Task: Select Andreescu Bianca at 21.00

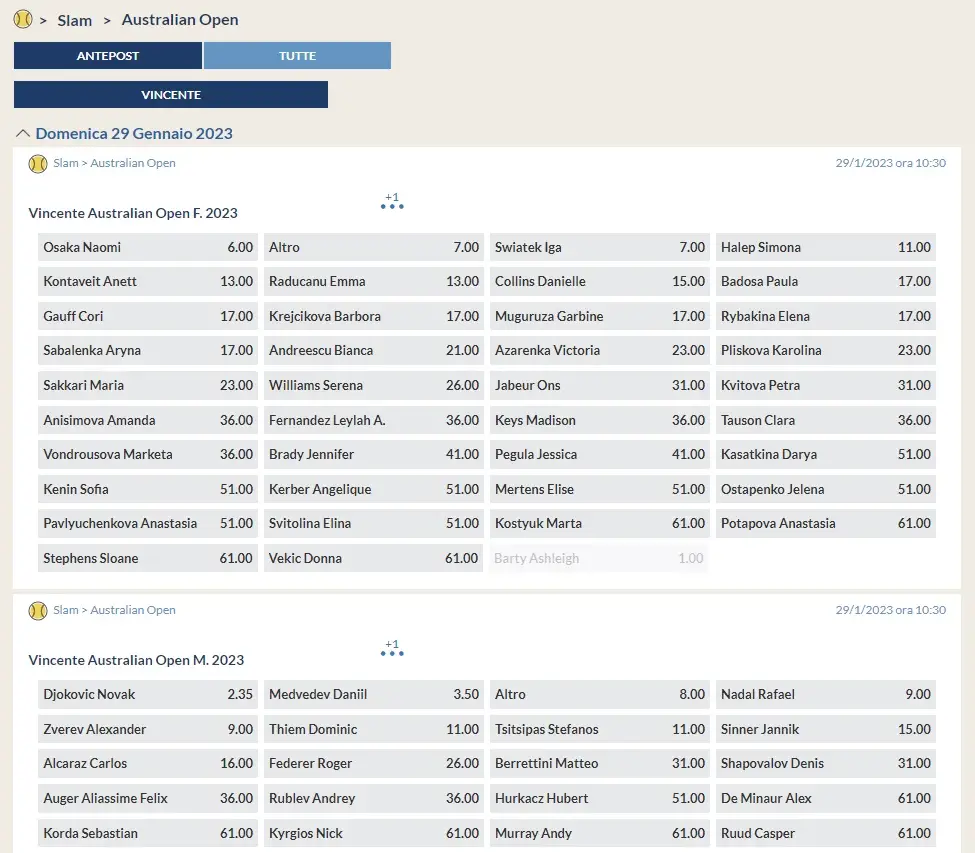Action: [x=374, y=350]
